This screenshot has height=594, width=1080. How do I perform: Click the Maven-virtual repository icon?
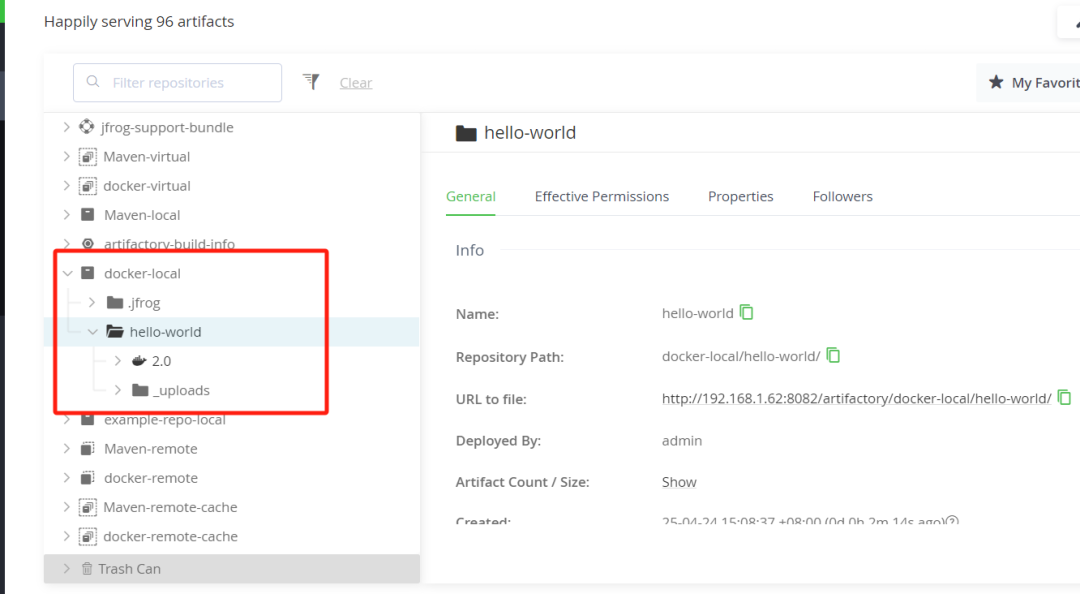tap(87, 156)
